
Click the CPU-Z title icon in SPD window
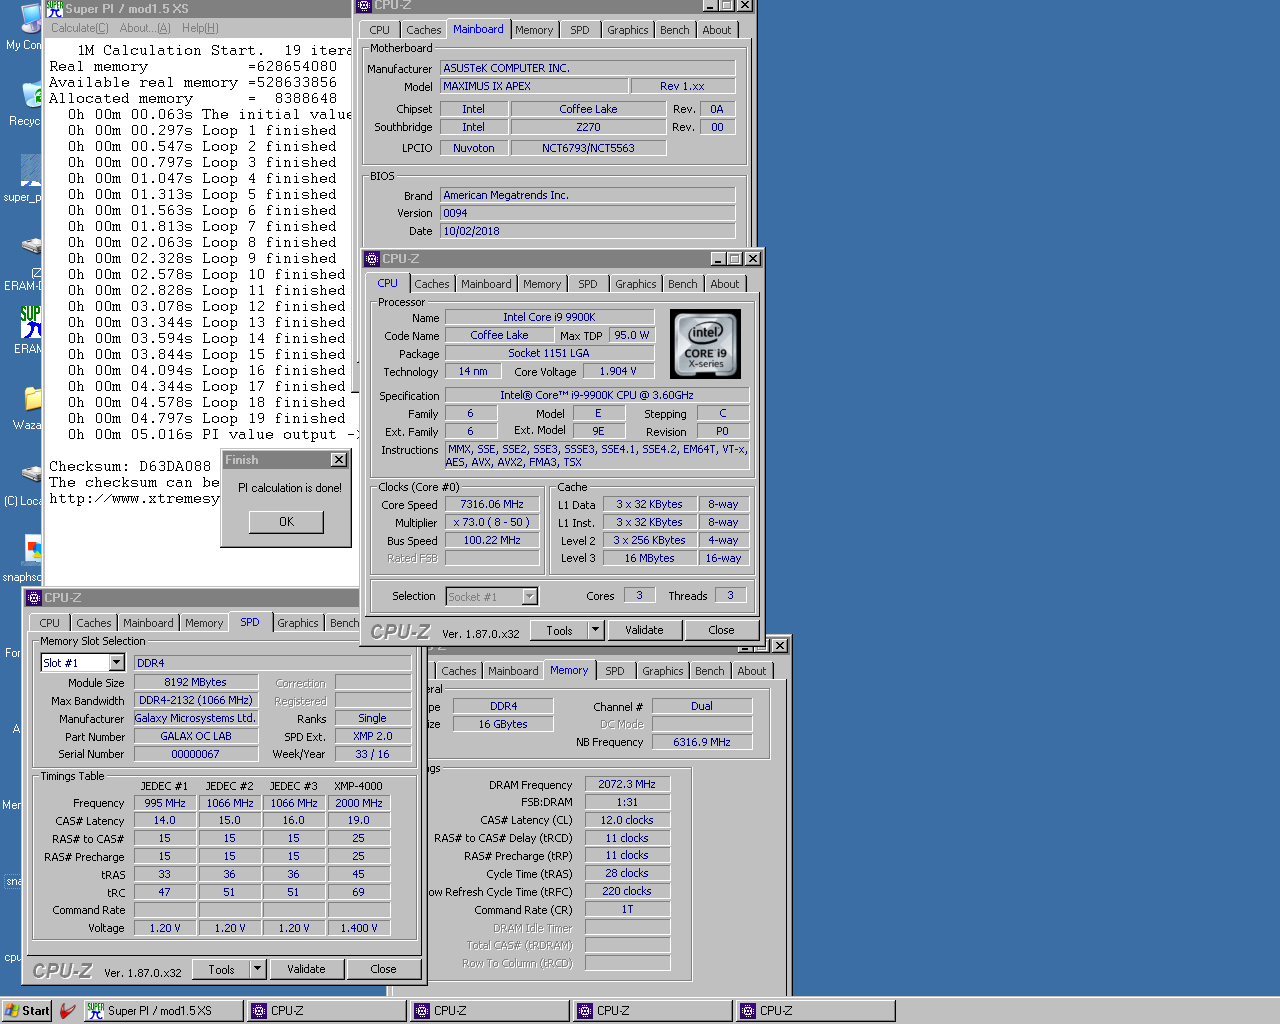pos(34,598)
